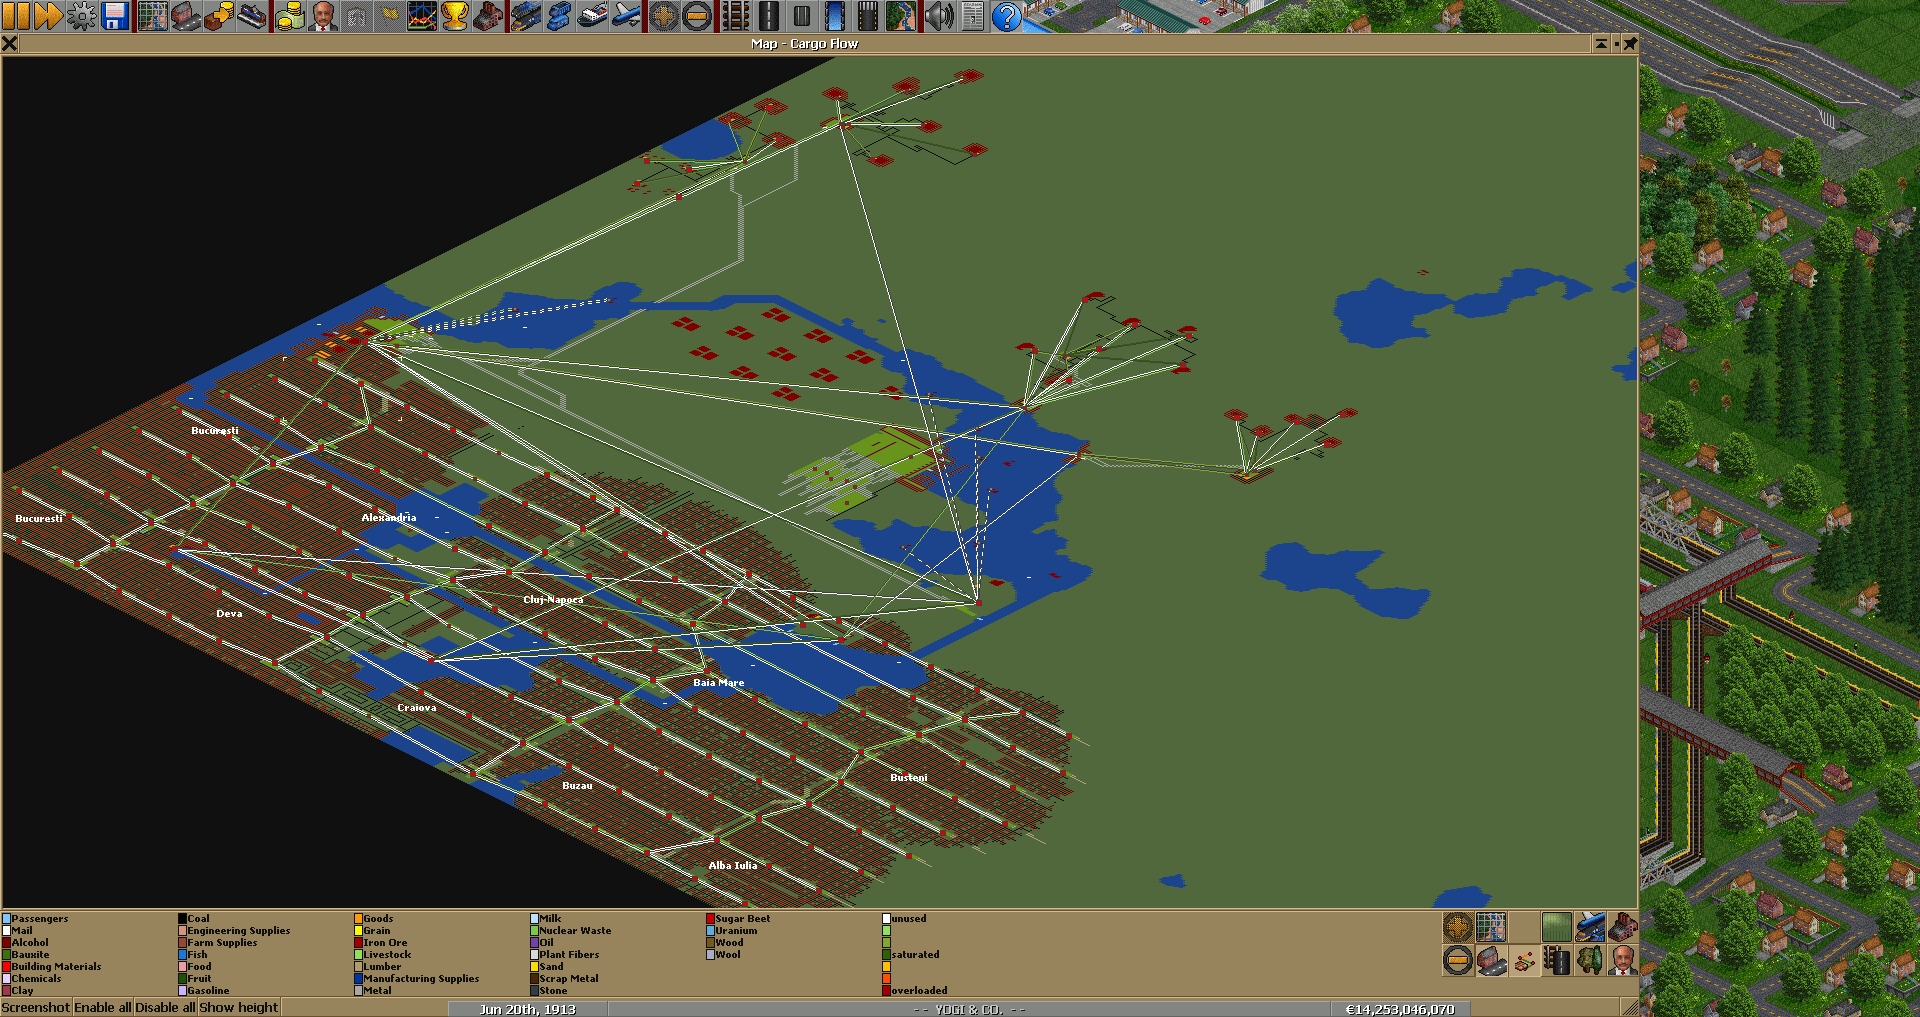
Task: Open the town directory menu
Action: pos(186,16)
